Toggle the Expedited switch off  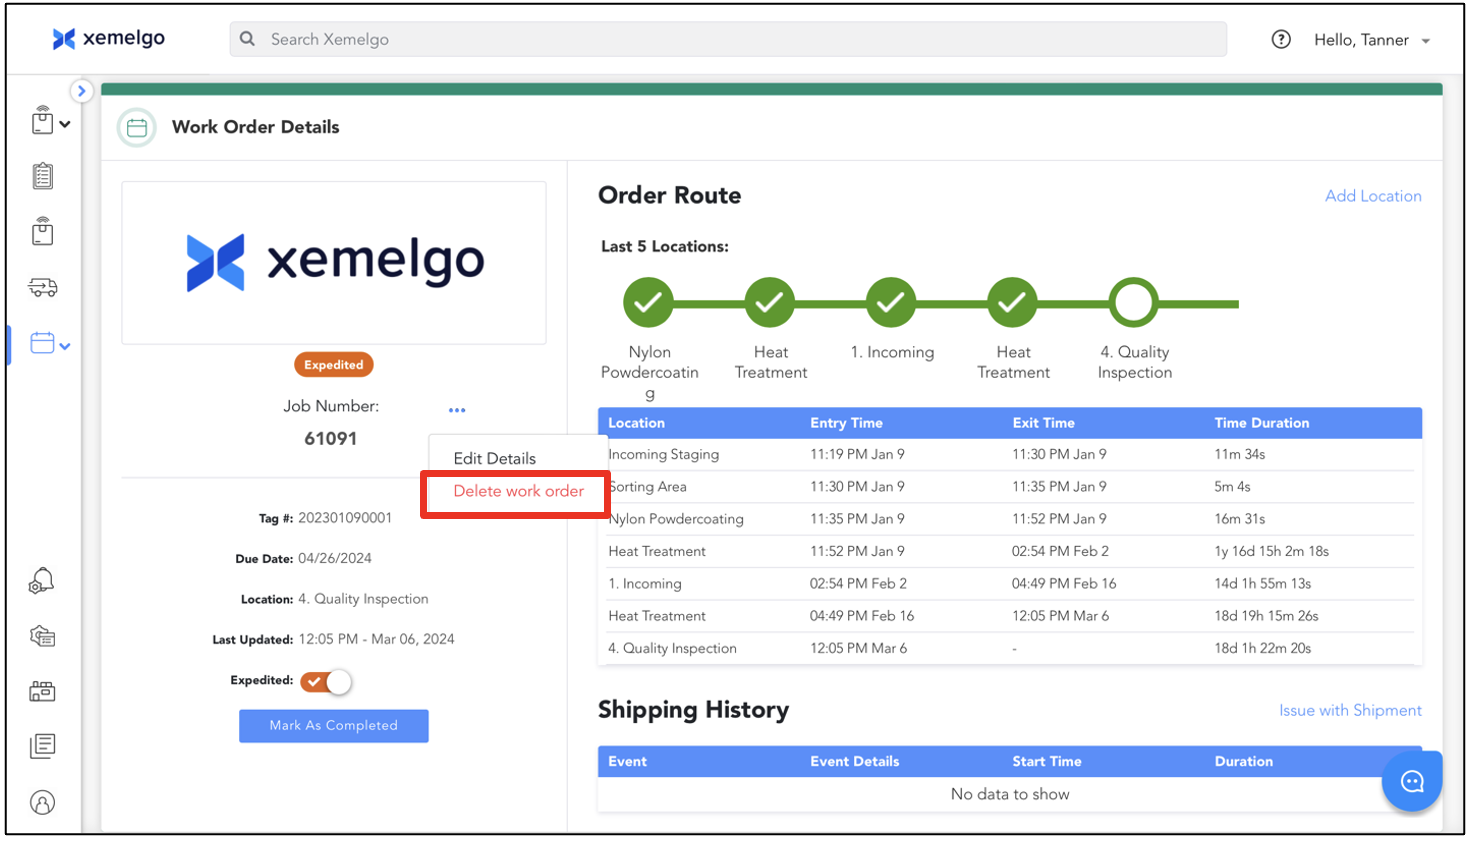(x=327, y=681)
